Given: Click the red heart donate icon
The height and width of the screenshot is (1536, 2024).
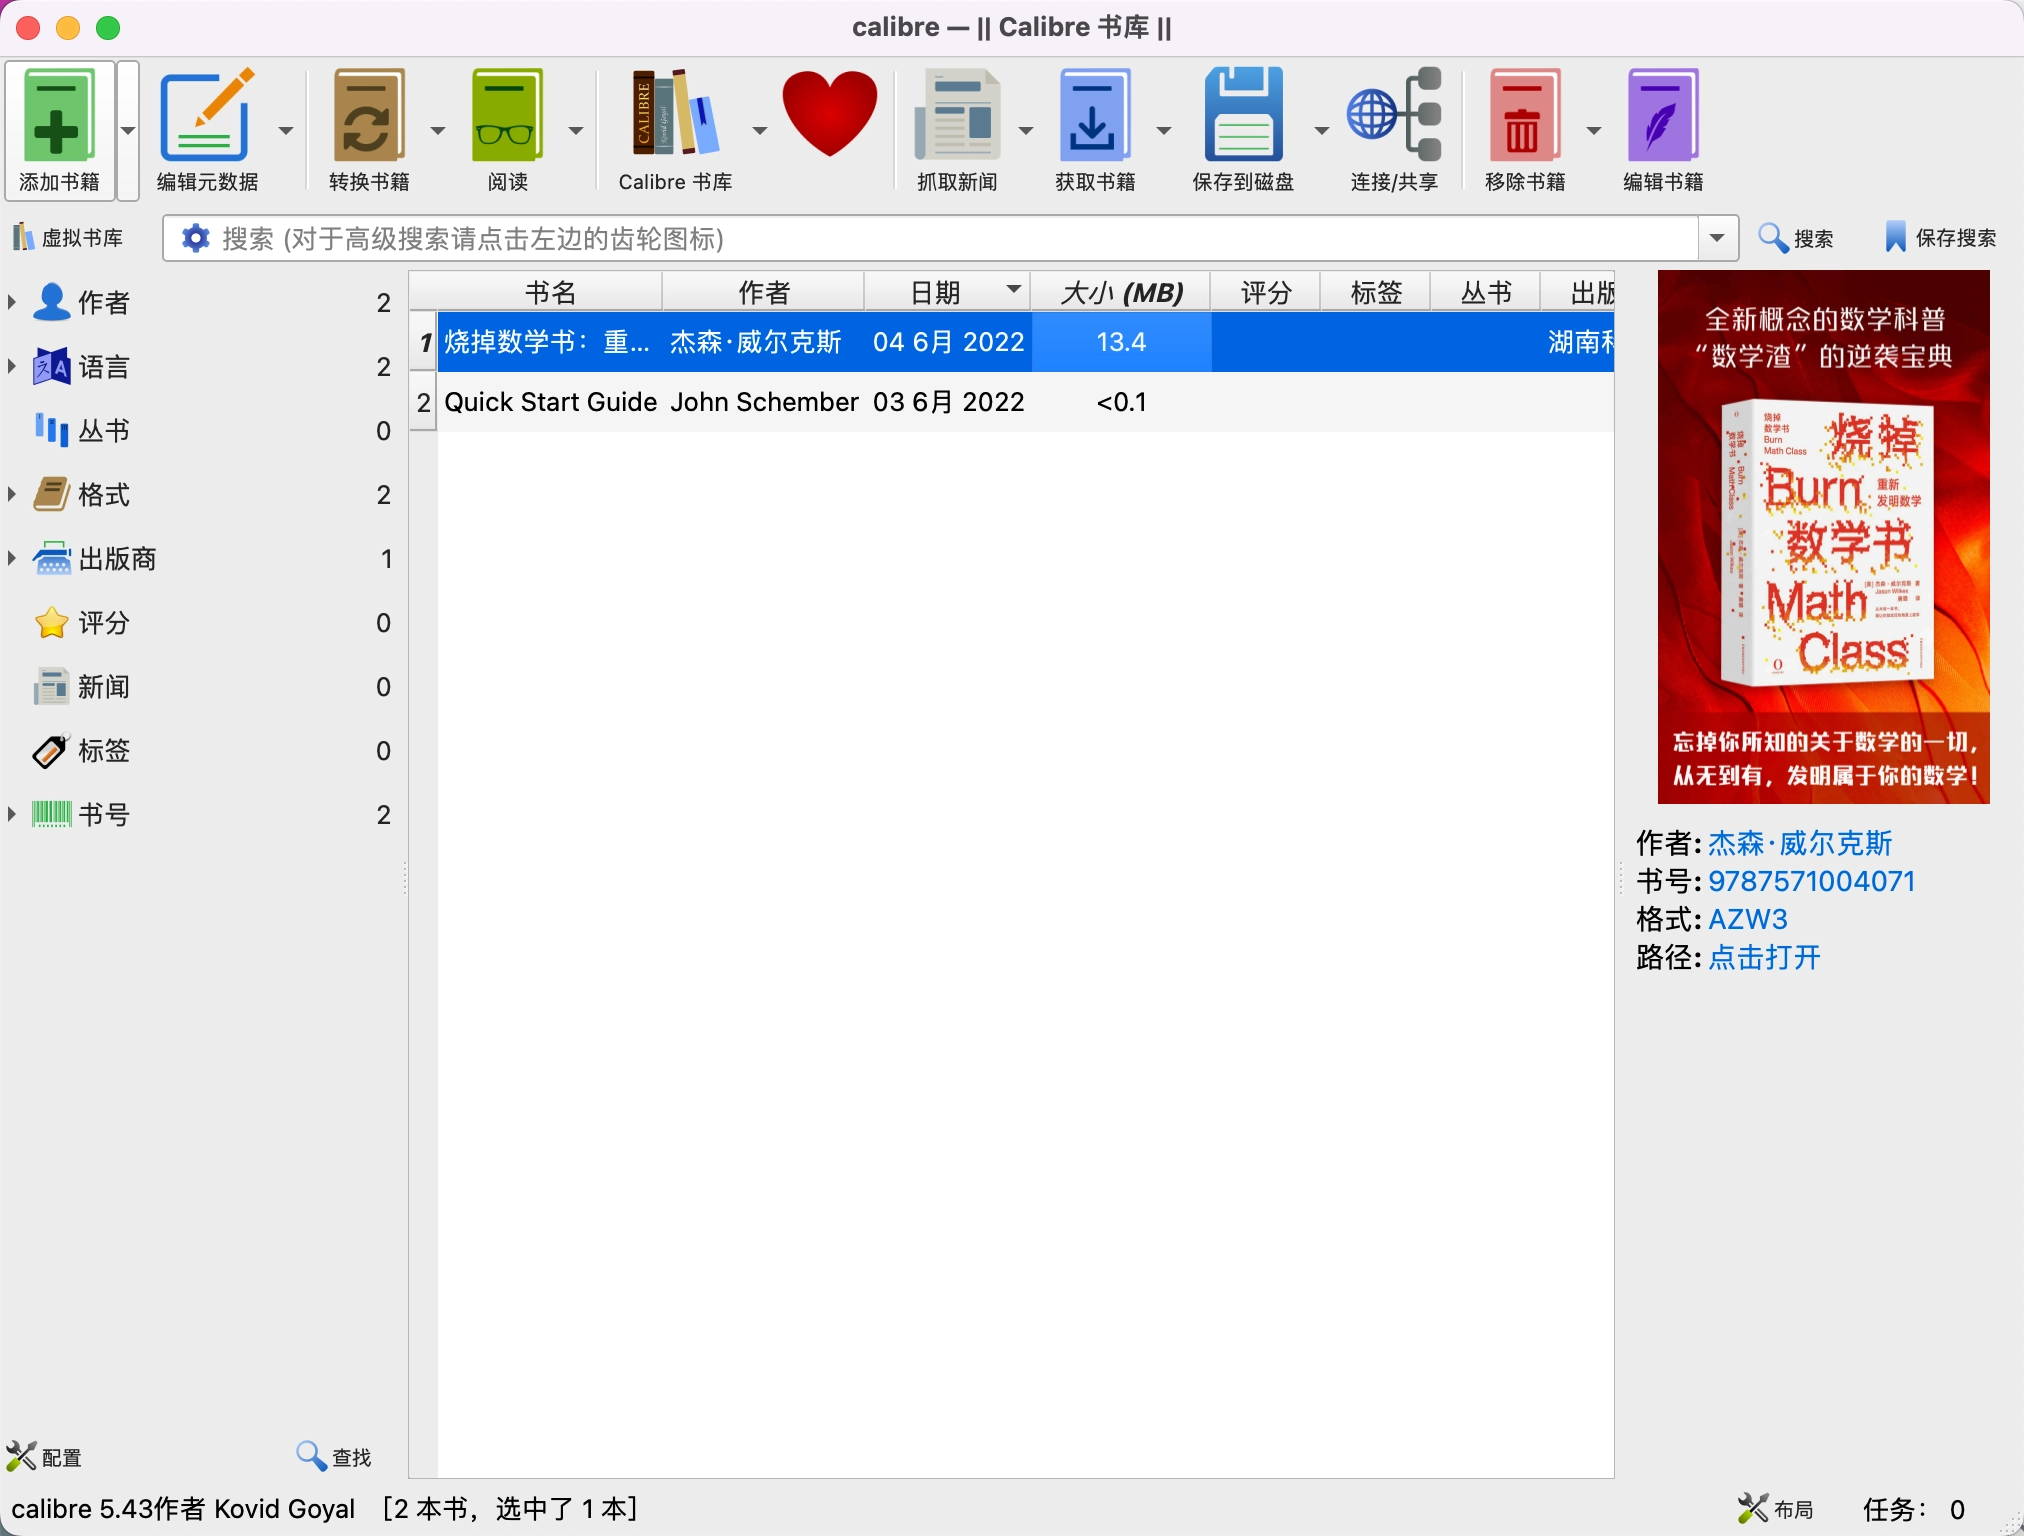Looking at the screenshot, I should pos(829,113).
